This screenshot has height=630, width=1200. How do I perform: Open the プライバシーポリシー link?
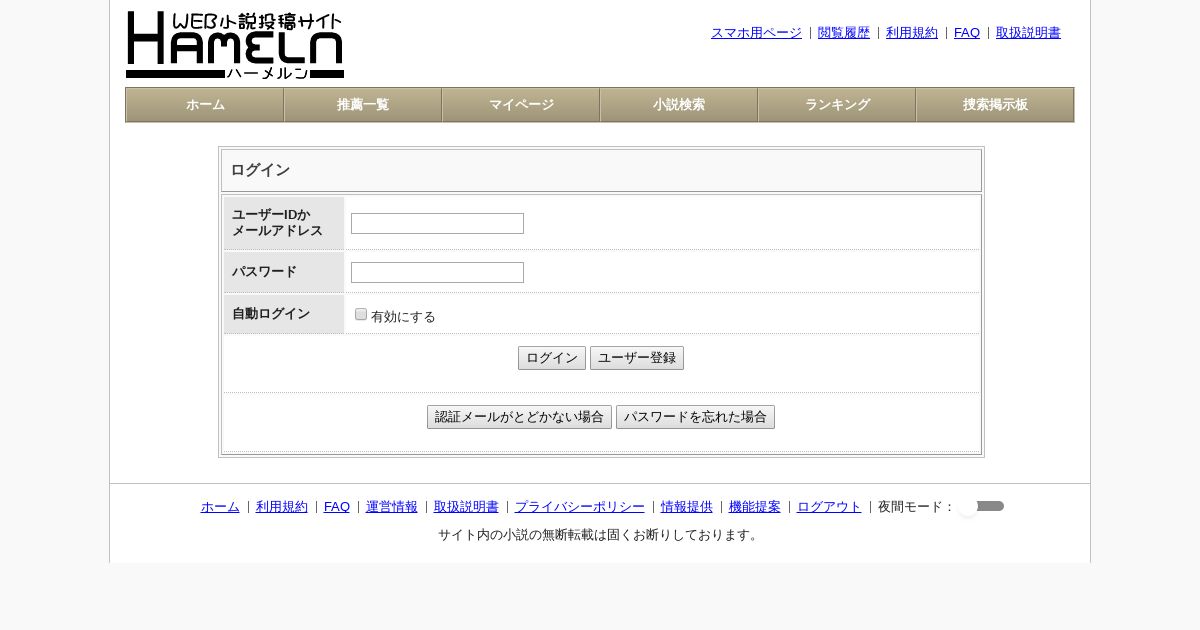(580, 507)
